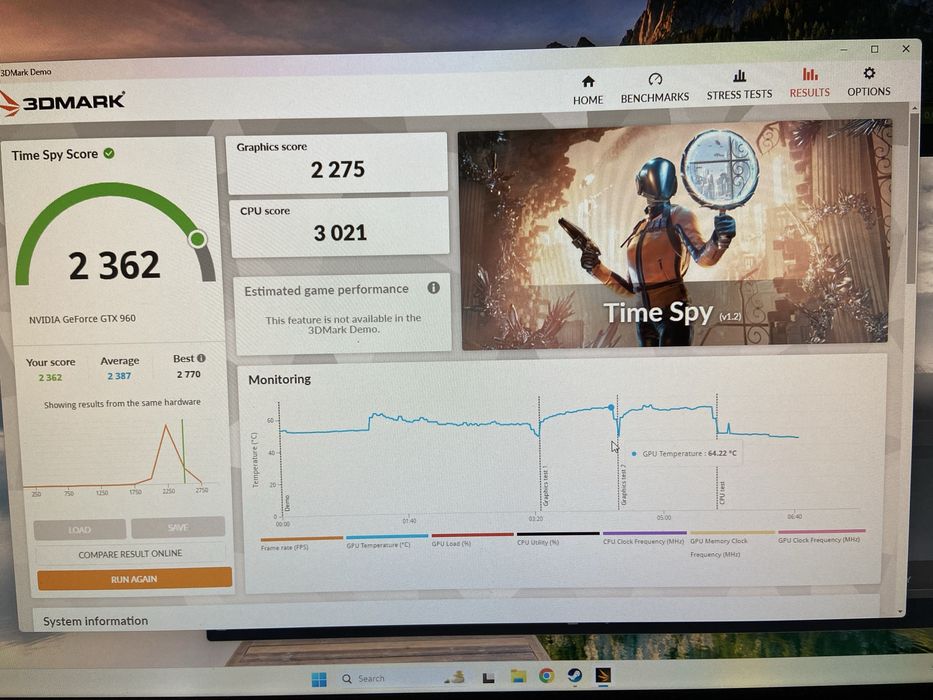Click Your score value 2 362

pos(50,377)
